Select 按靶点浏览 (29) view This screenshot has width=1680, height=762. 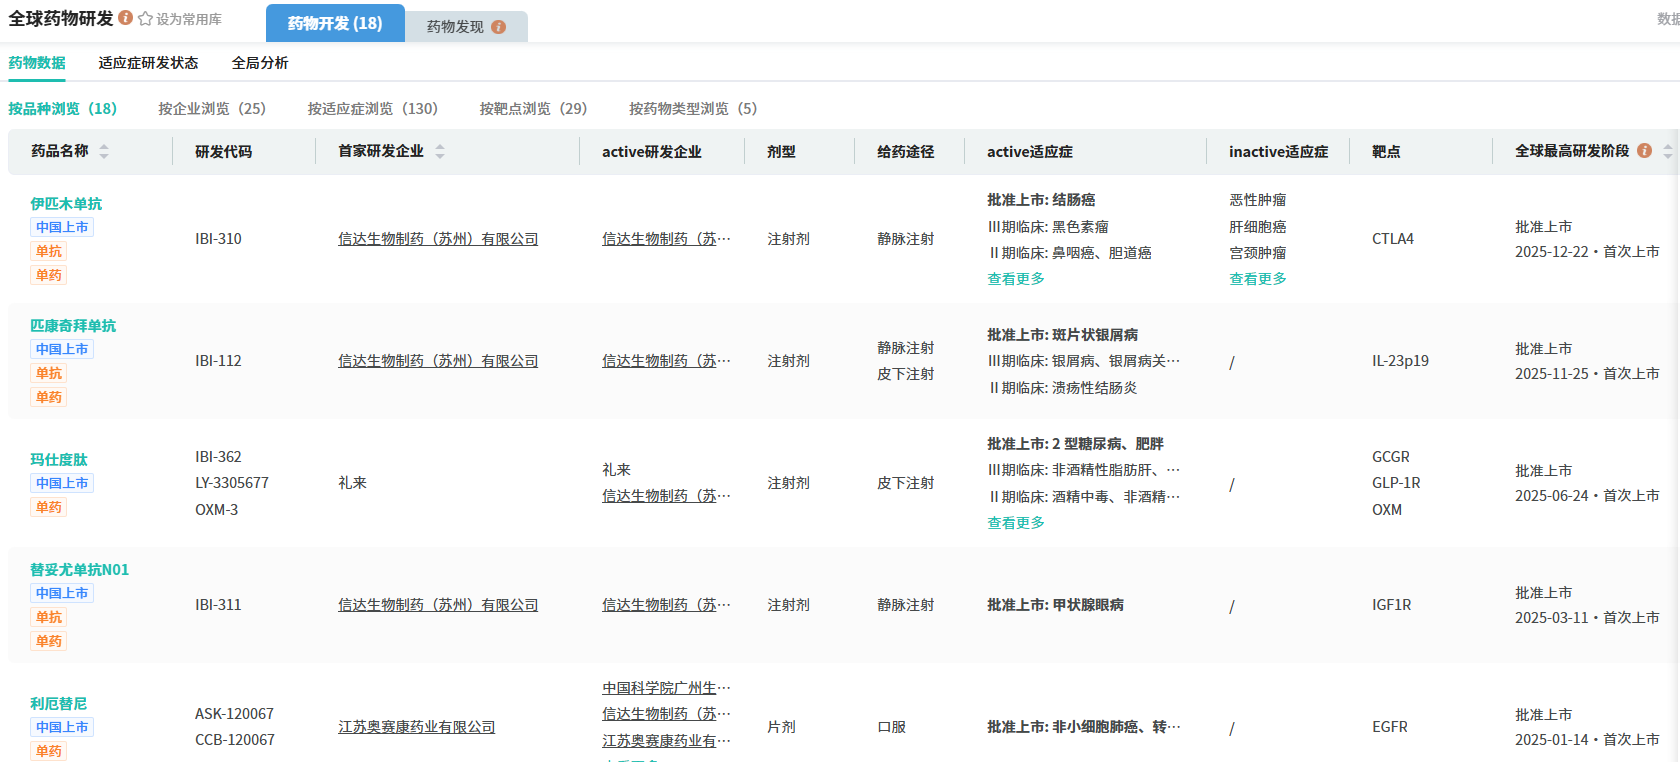click(x=533, y=109)
